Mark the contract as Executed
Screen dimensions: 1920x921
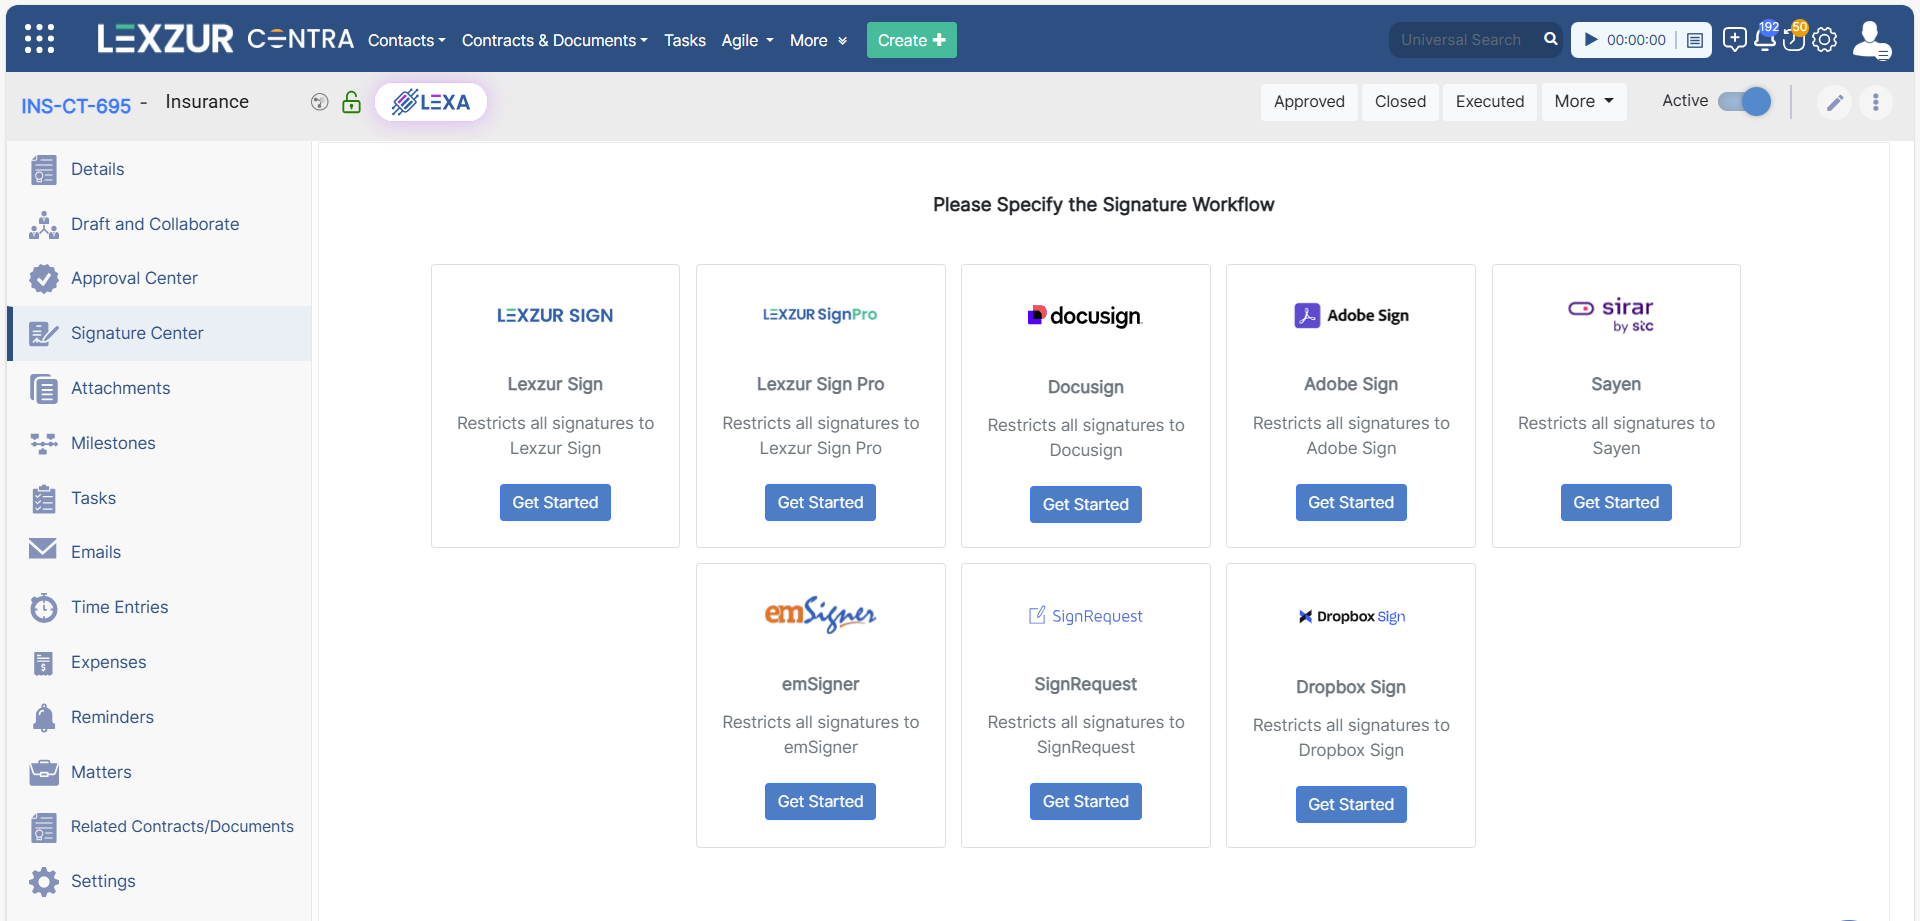1489,101
